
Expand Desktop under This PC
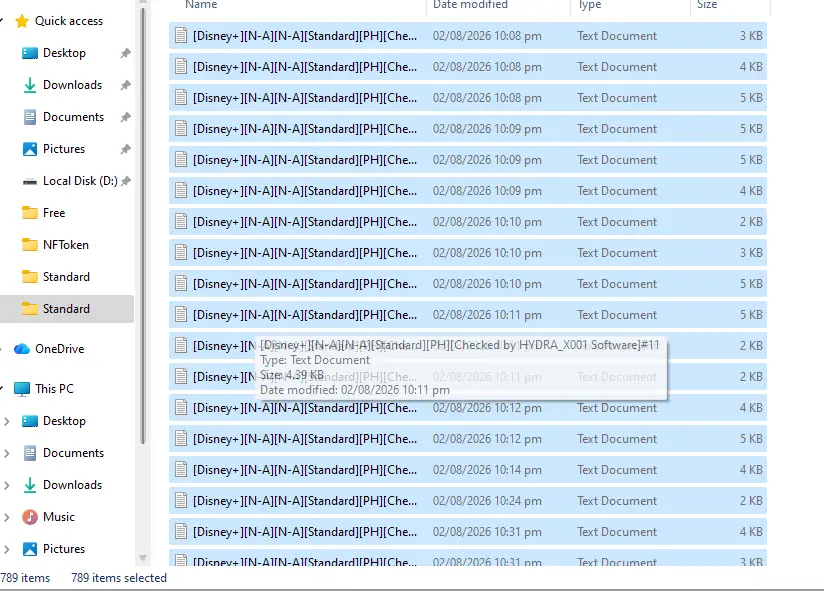(6, 421)
